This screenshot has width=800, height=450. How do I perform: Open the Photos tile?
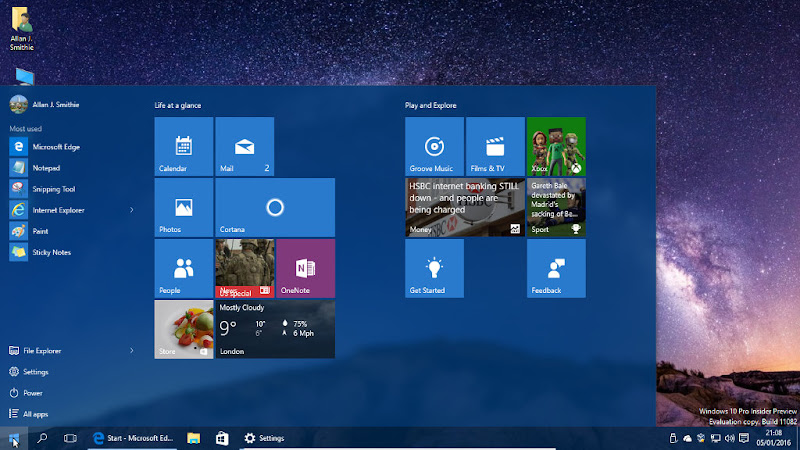[x=184, y=207]
